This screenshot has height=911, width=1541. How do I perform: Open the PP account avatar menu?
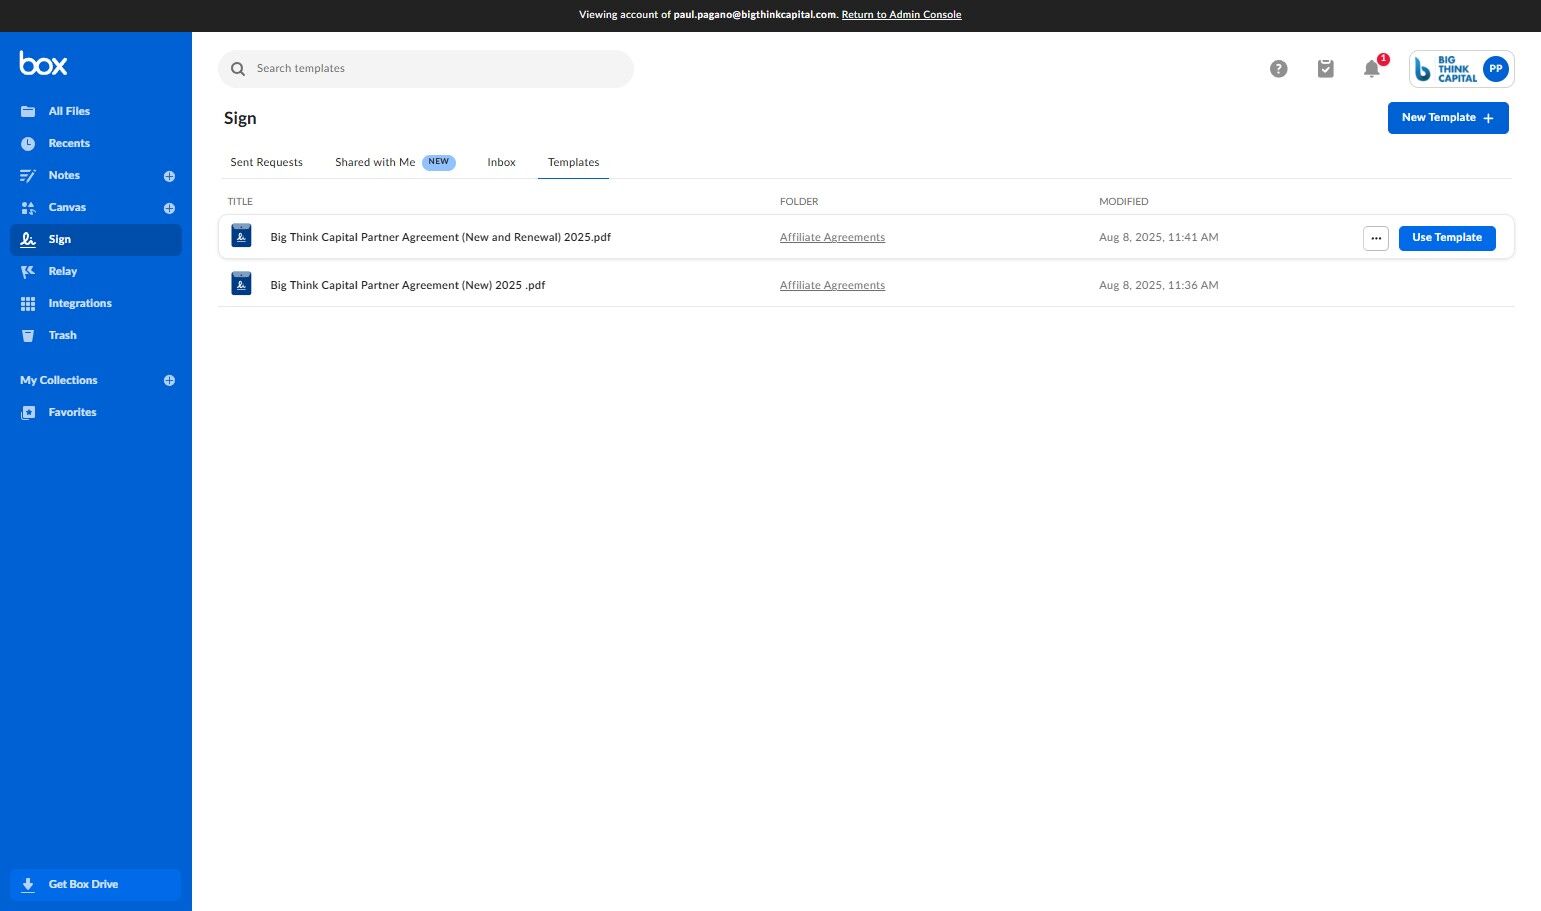coord(1495,69)
